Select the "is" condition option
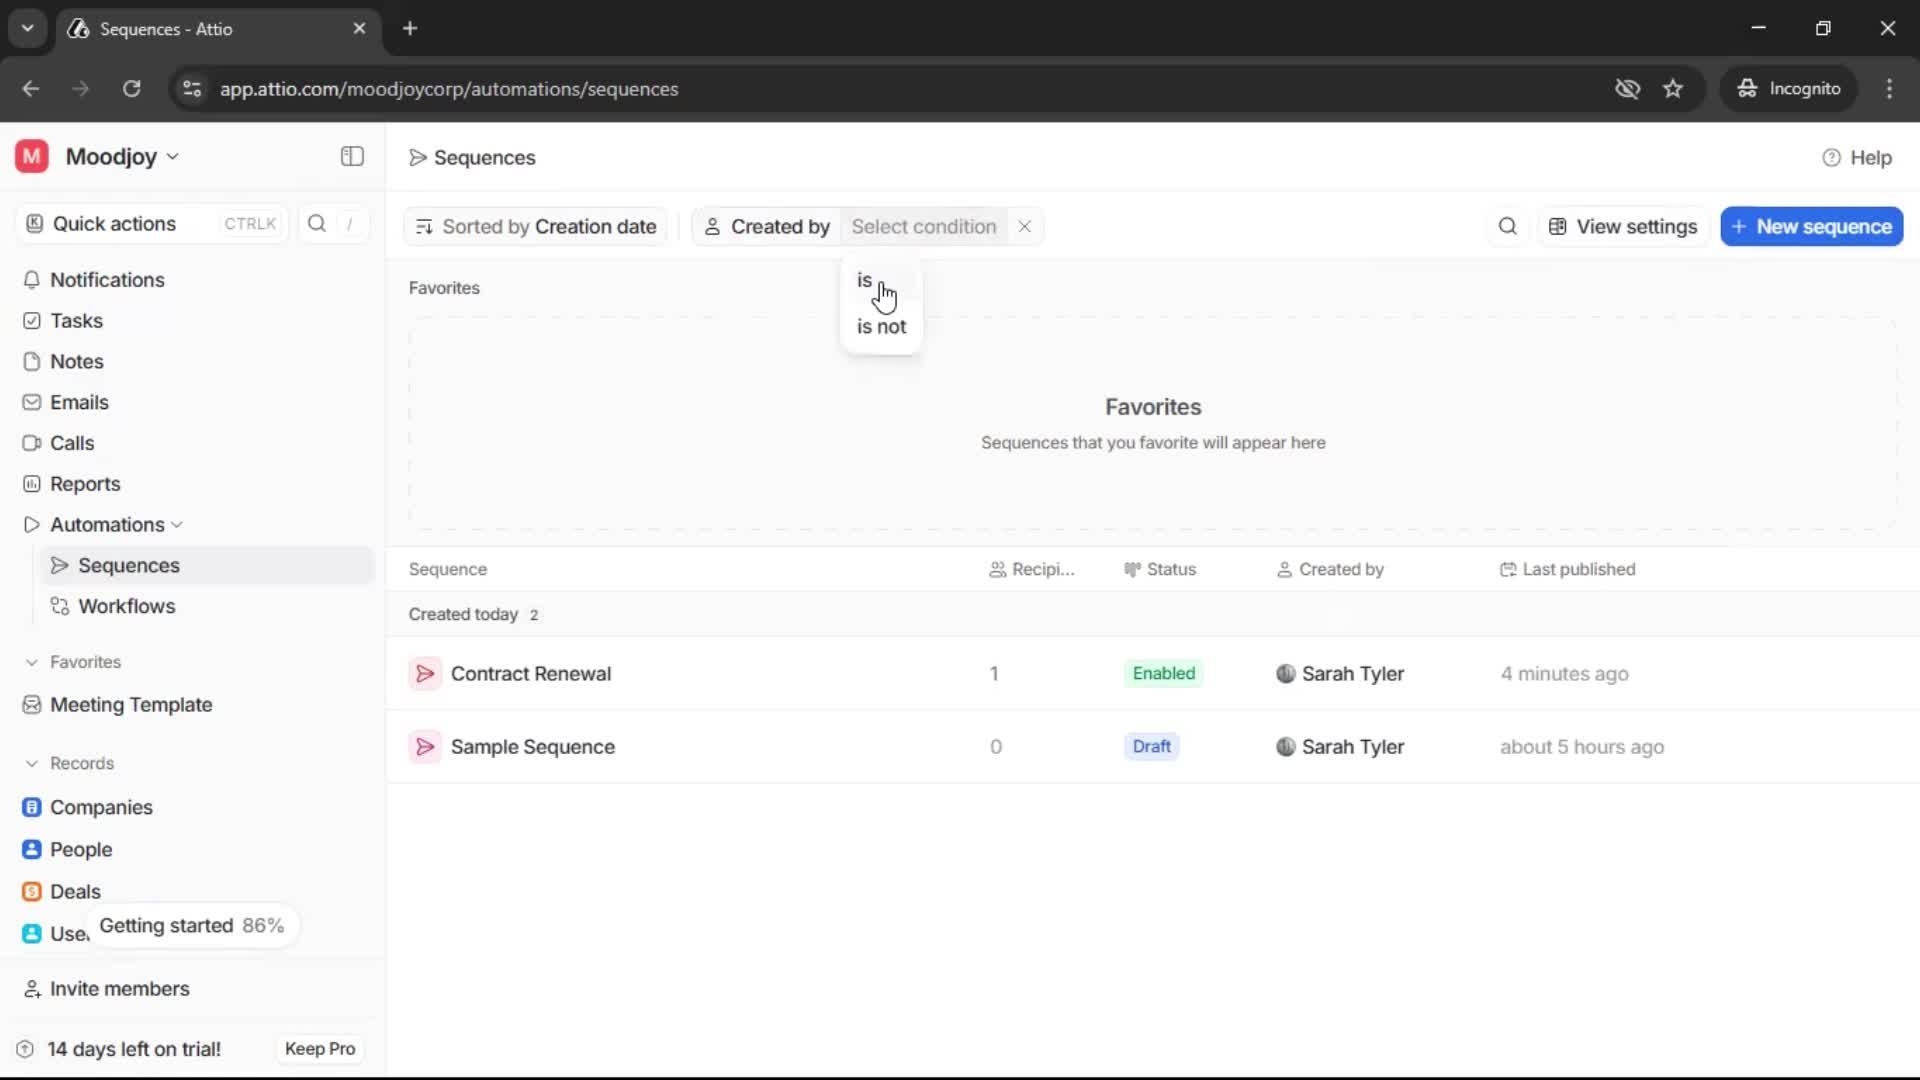The width and height of the screenshot is (1920, 1080). (x=864, y=280)
